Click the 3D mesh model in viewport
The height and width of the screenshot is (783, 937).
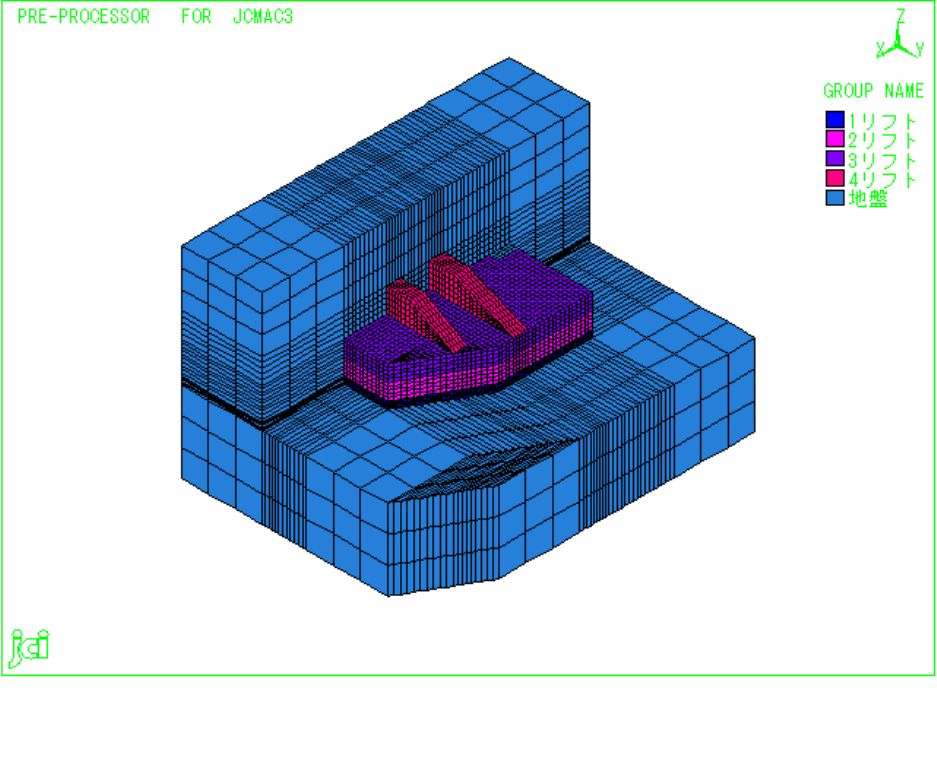(468, 327)
